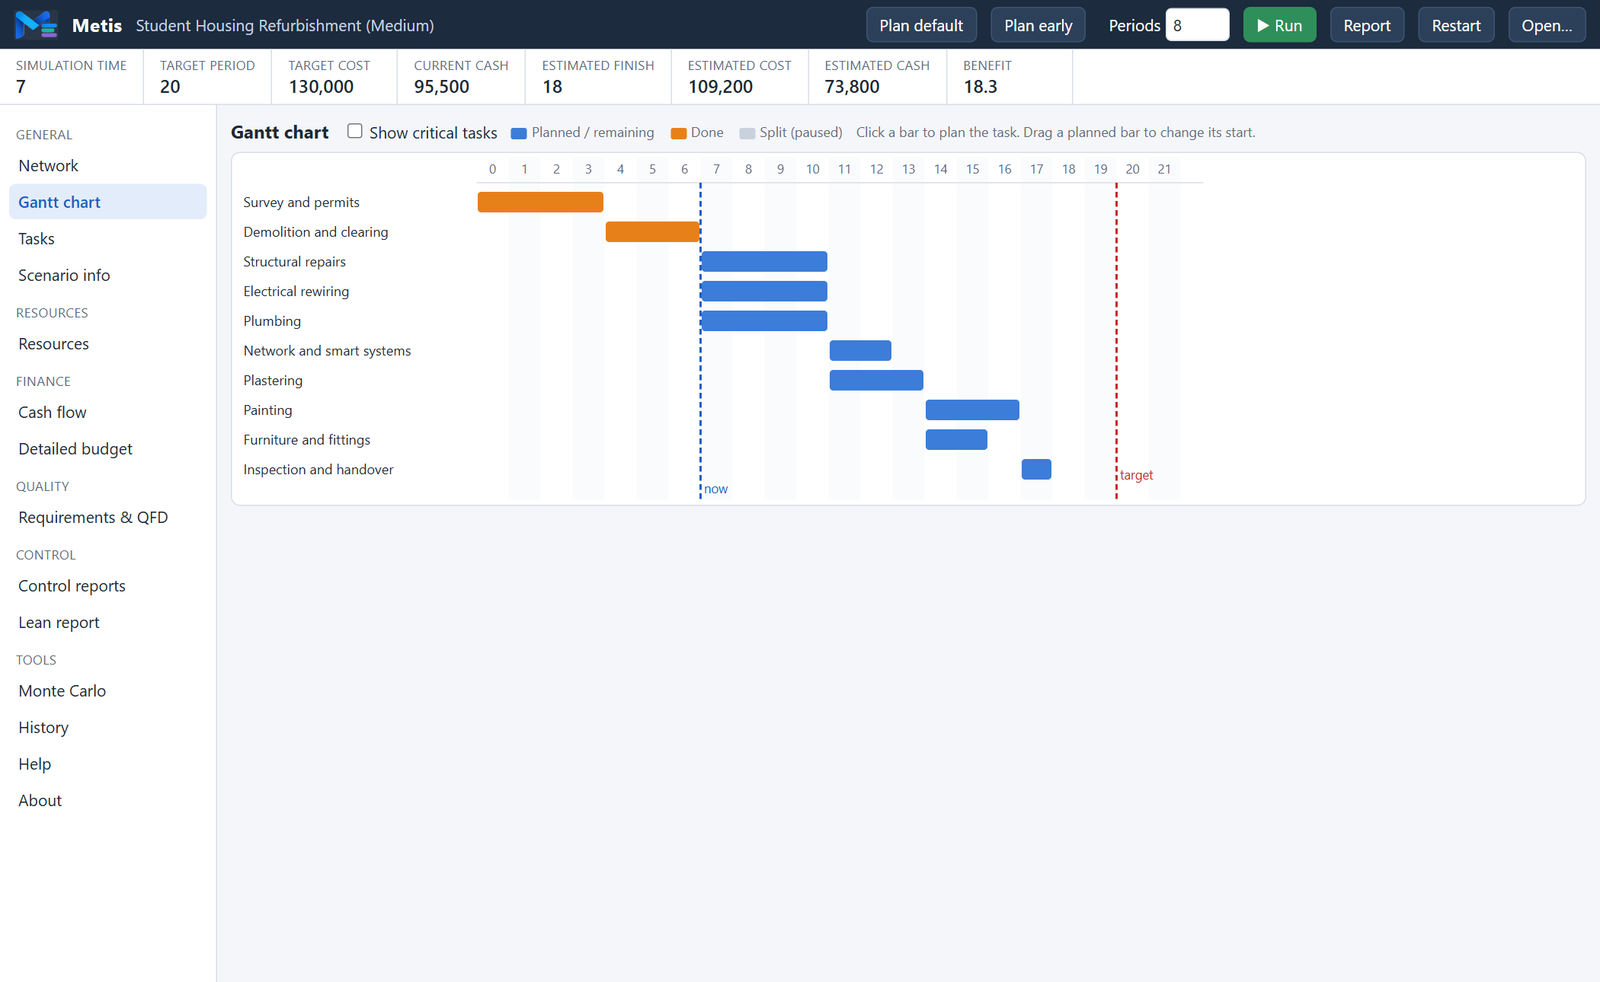Open Resources page
1600x982 pixels.
click(x=108, y=344)
